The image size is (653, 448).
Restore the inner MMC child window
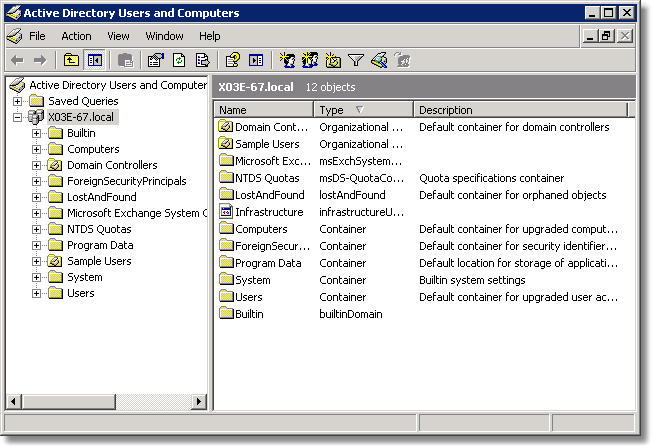(x=607, y=36)
